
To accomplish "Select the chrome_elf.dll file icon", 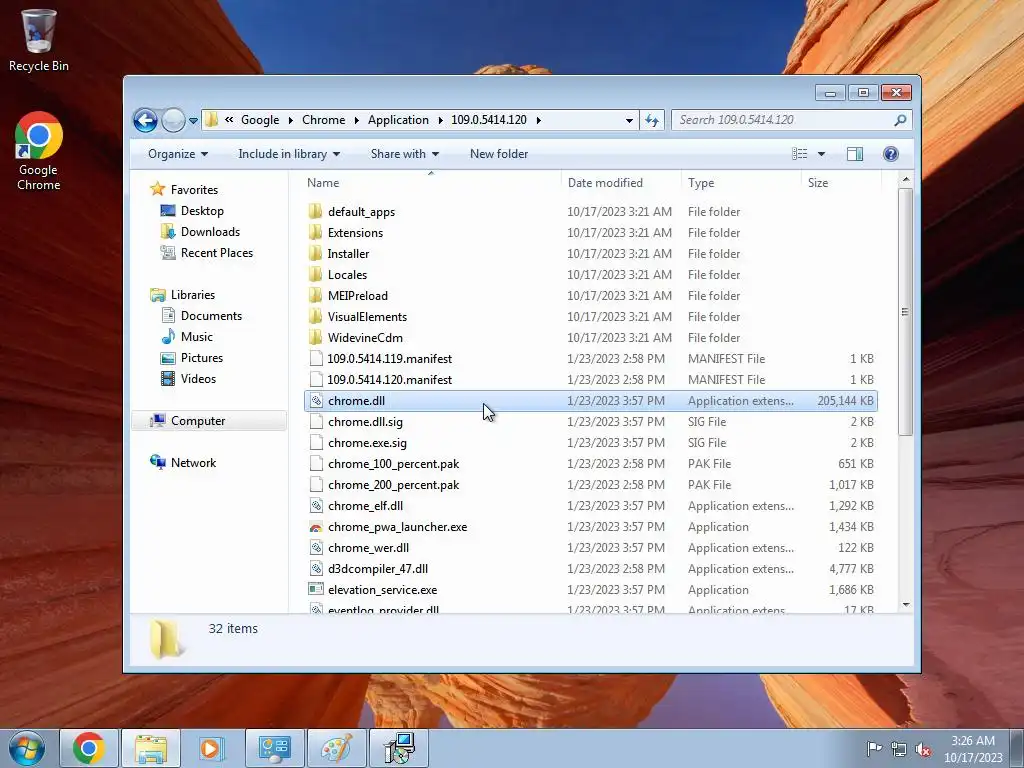I will point(316,505).
